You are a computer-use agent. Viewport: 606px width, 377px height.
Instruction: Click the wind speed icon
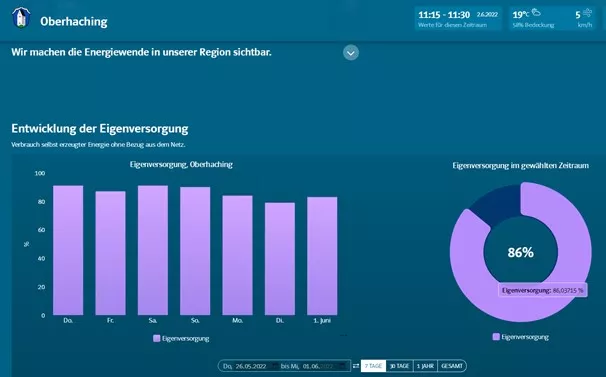pyautogui.click(x=587, y=12)
